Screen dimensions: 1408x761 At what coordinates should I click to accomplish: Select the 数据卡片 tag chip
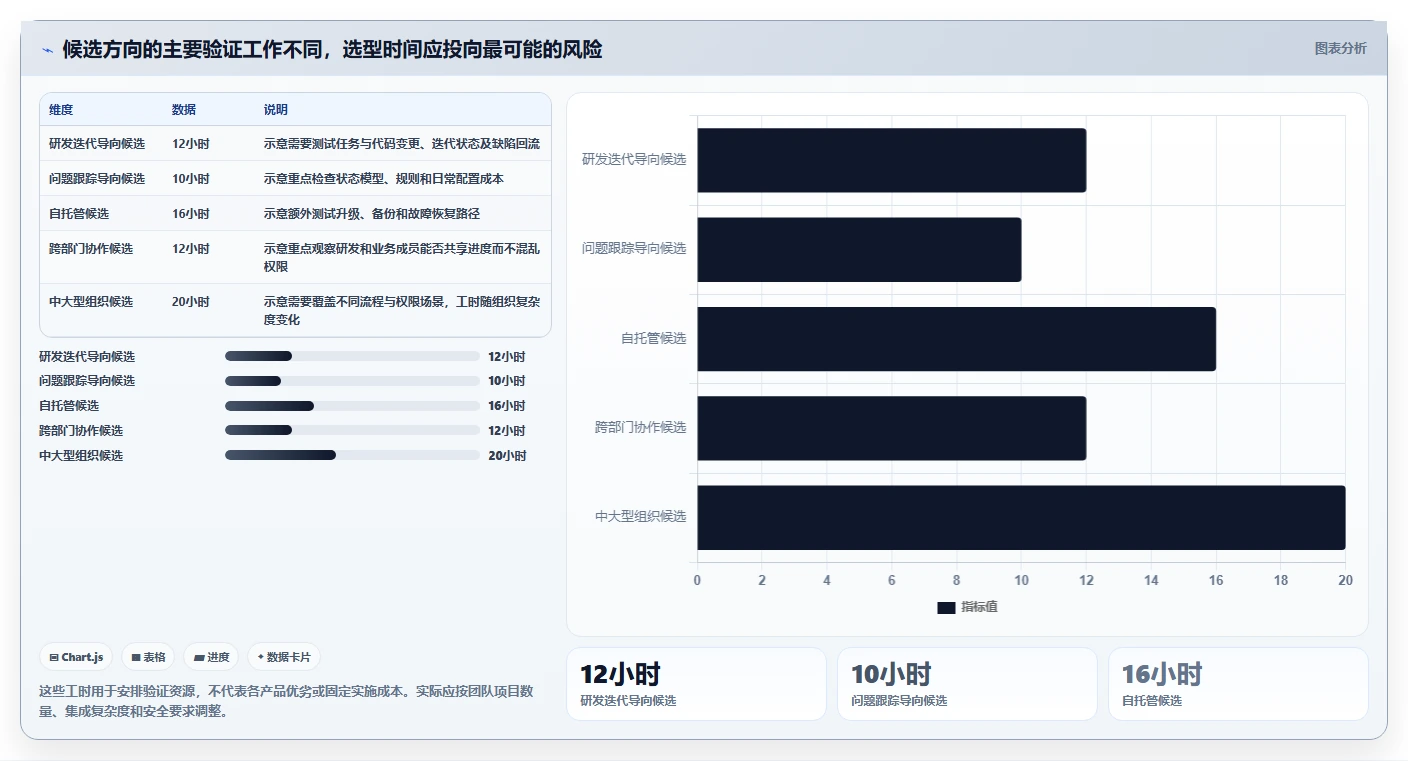tap(284, 657)
